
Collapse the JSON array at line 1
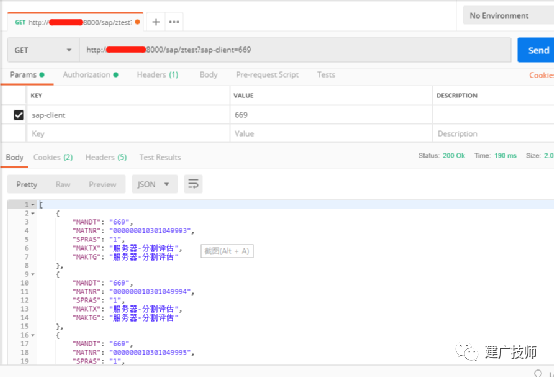[x=33, y=205]
